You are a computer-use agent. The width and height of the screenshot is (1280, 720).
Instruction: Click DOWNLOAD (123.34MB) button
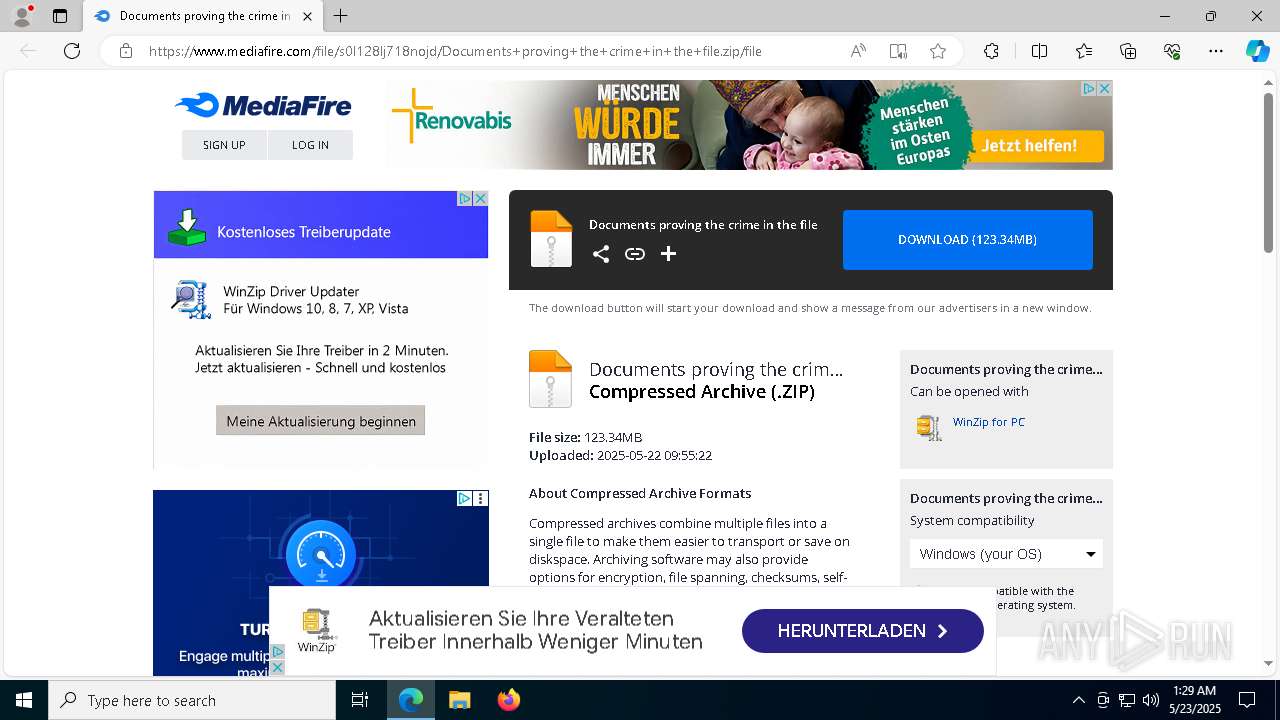pyautogui.click(x=967, y=240)
